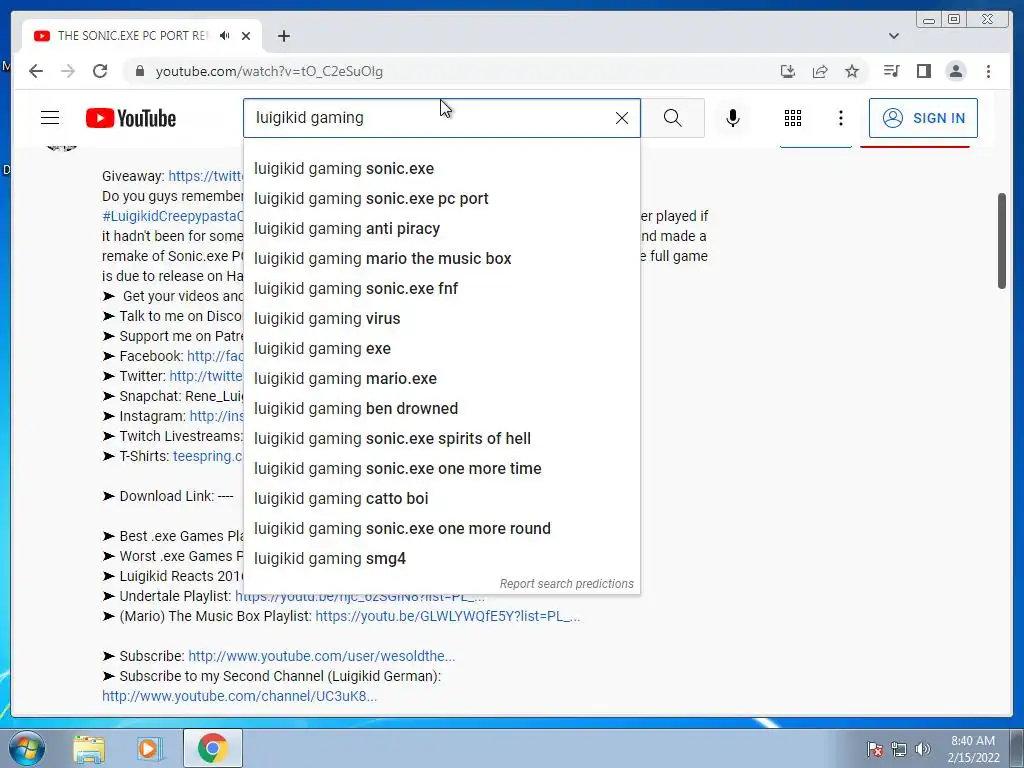
Task: Focus the YouTube search input field
Action: [431, 118]
